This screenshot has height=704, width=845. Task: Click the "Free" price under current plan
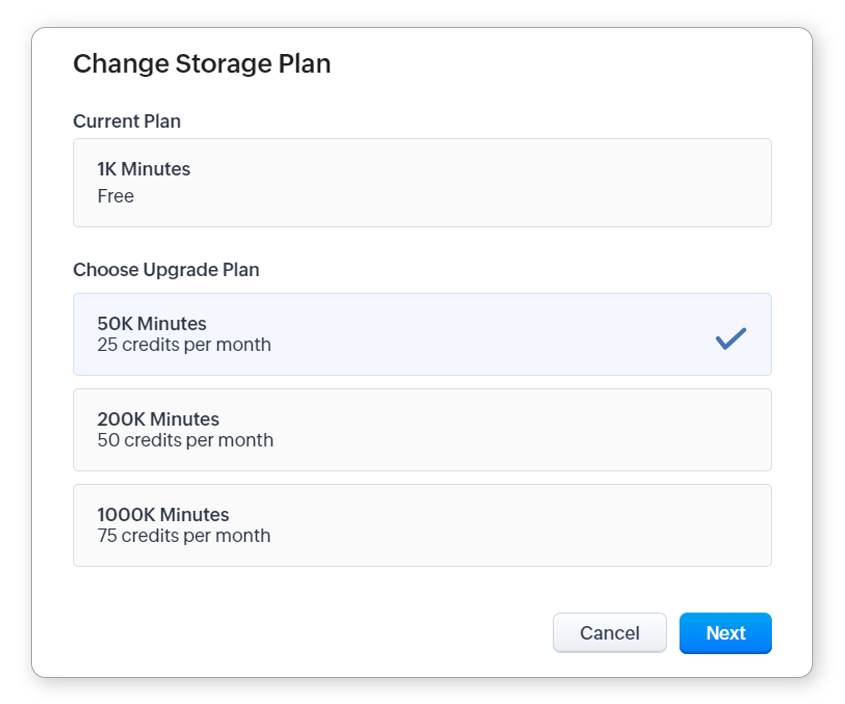[116, 196]
